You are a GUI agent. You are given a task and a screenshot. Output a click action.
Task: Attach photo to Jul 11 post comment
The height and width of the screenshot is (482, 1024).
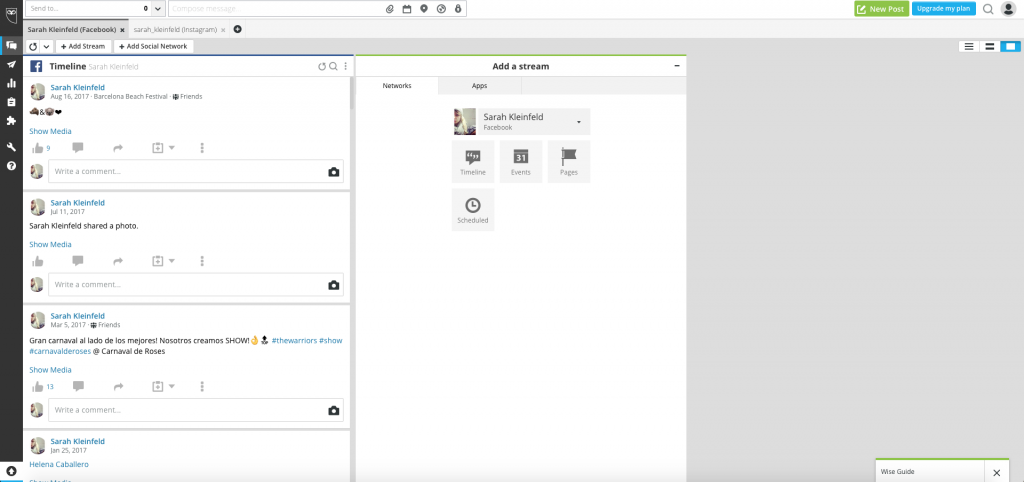click(x=334, y=285)
